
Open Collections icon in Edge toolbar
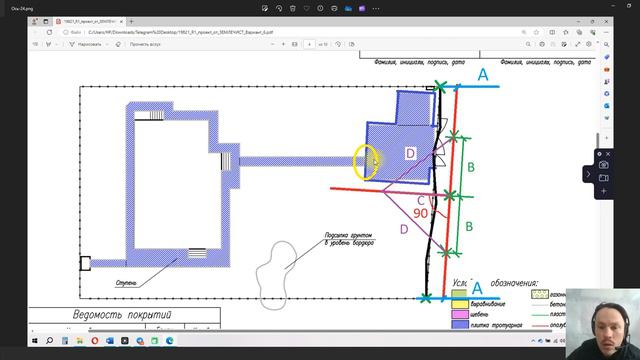pos(579,32)
